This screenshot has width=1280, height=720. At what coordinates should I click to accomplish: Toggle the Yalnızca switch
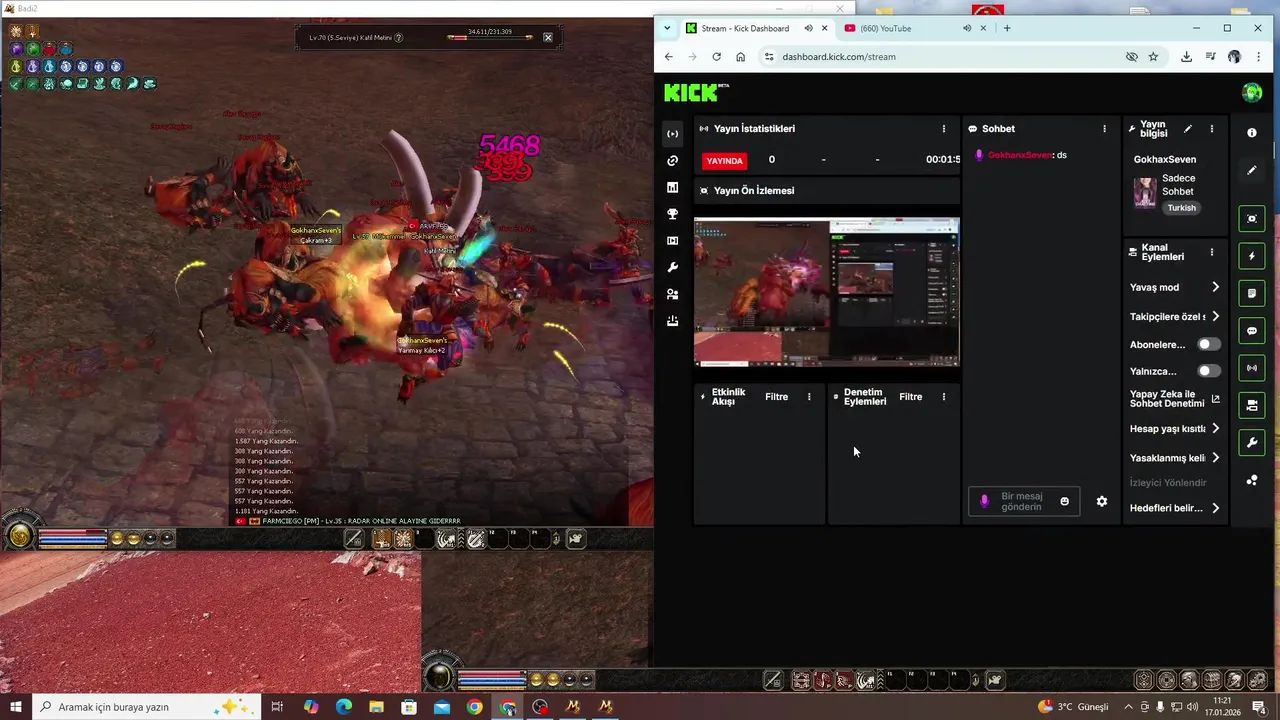pos(1209,371)
